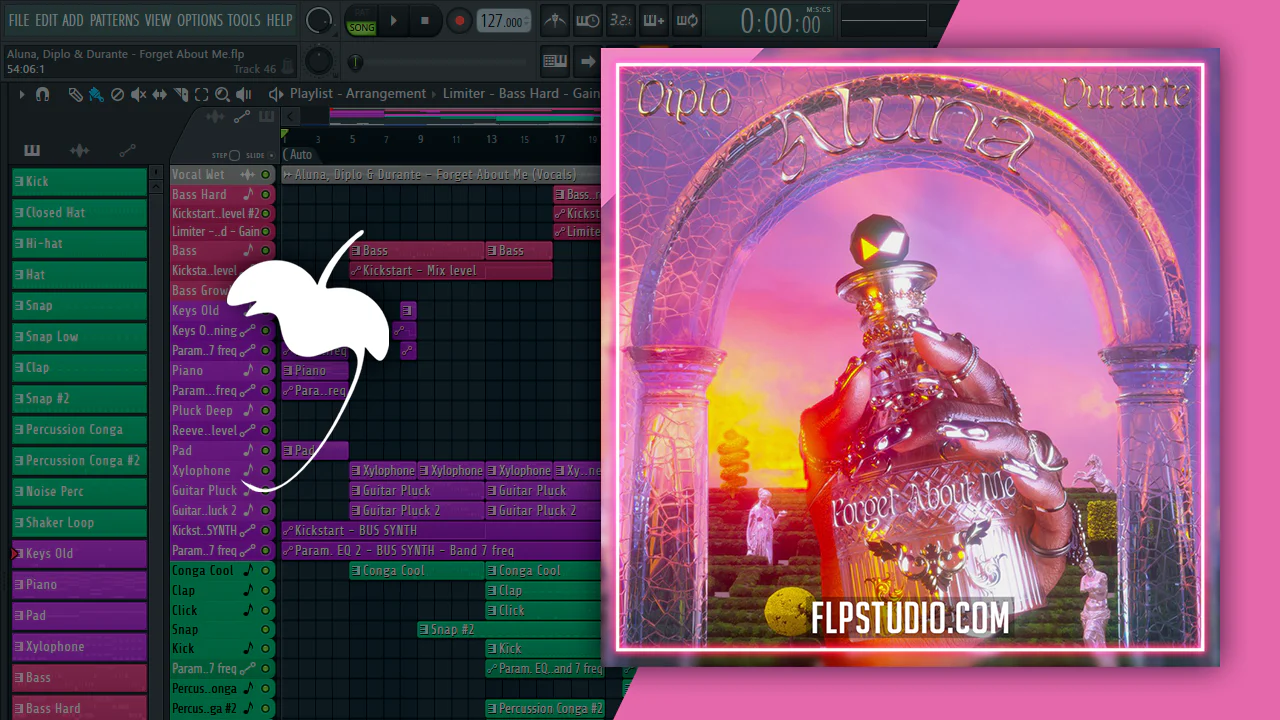Mute the Conga Cool track
Image resolution: width=1280 pixels, height=720 pixels.
click(x=266, y=571)
